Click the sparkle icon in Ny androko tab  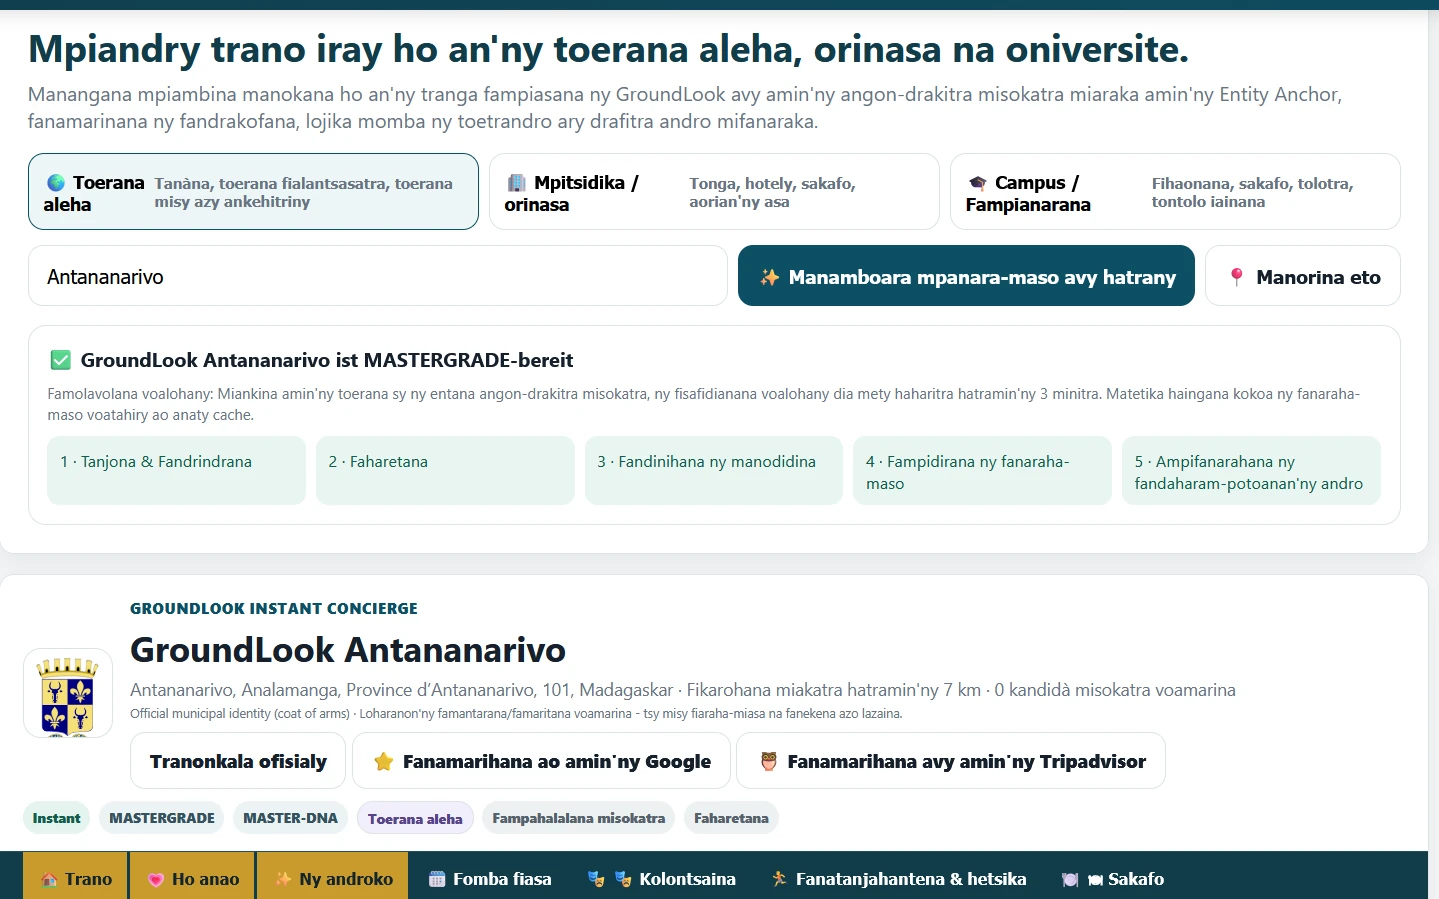tap(284, 879)
